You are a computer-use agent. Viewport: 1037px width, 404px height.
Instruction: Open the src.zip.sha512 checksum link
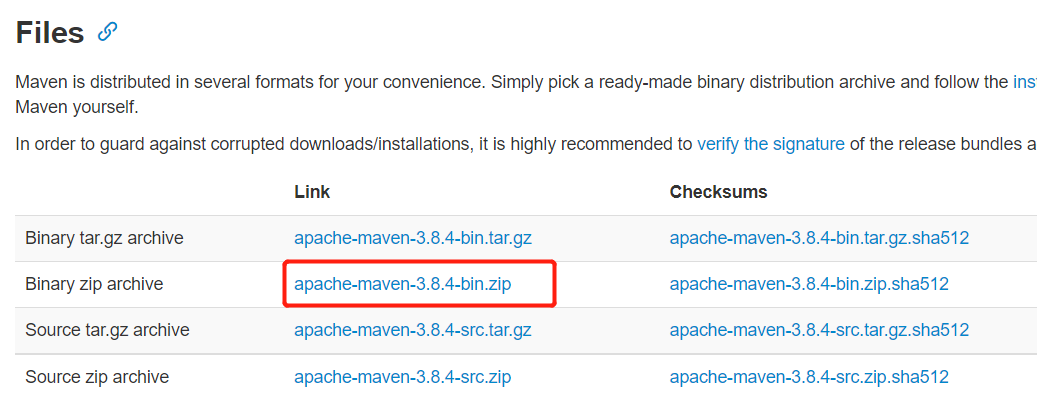[x=809, y=377]
